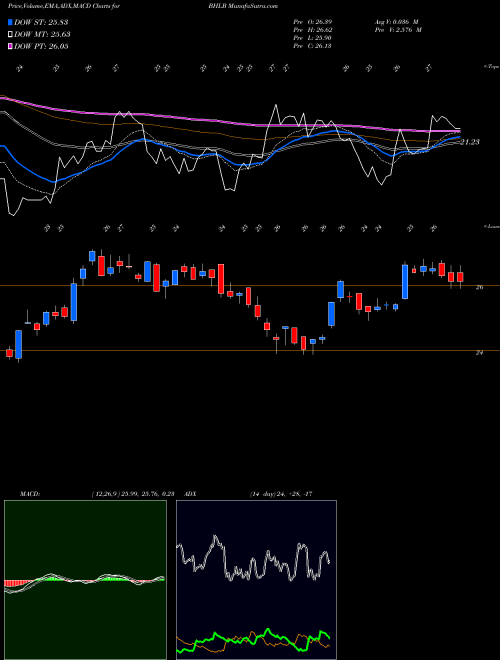This screenshot has height=660, width=500.
Task: Click the MACD: panel label
Action: point(30,494)
